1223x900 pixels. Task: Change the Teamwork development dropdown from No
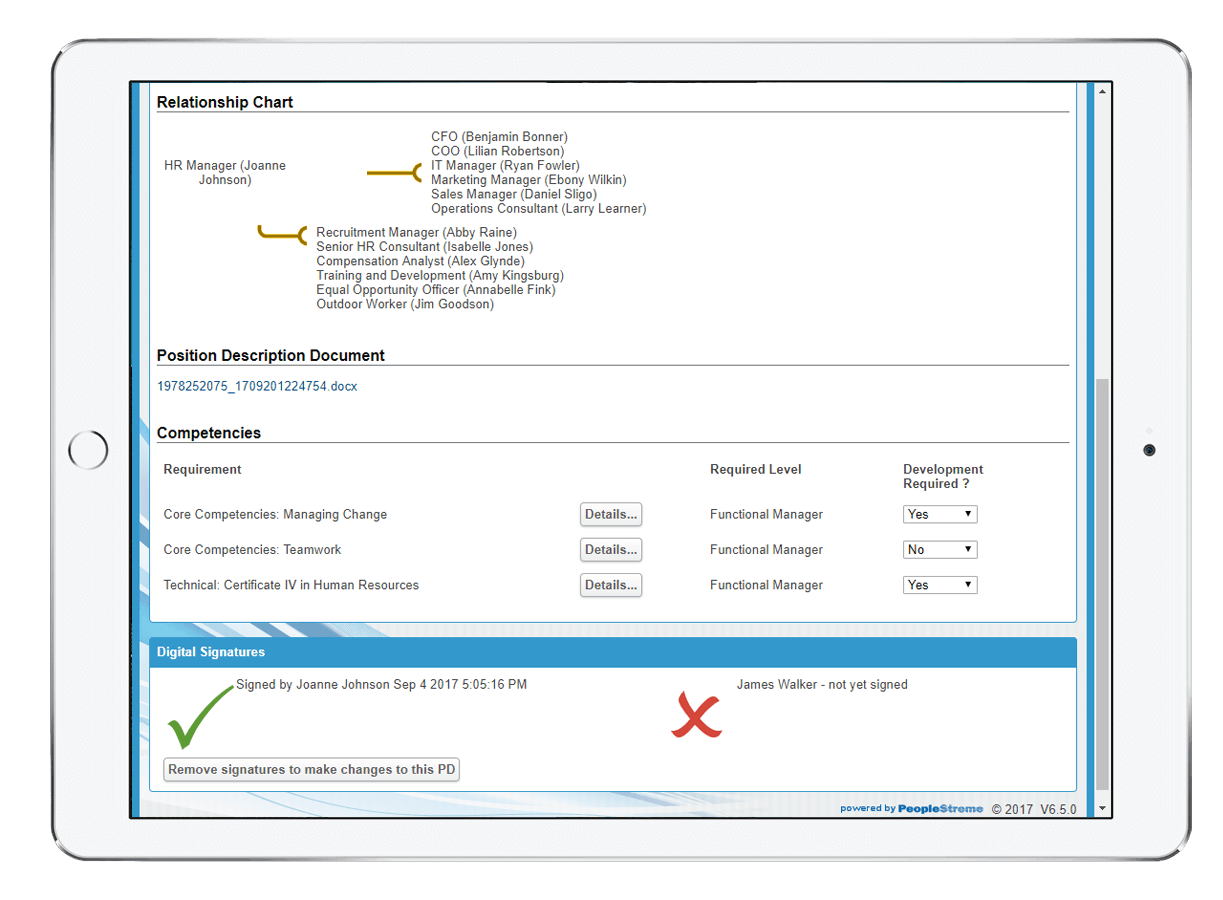point(939,548)
